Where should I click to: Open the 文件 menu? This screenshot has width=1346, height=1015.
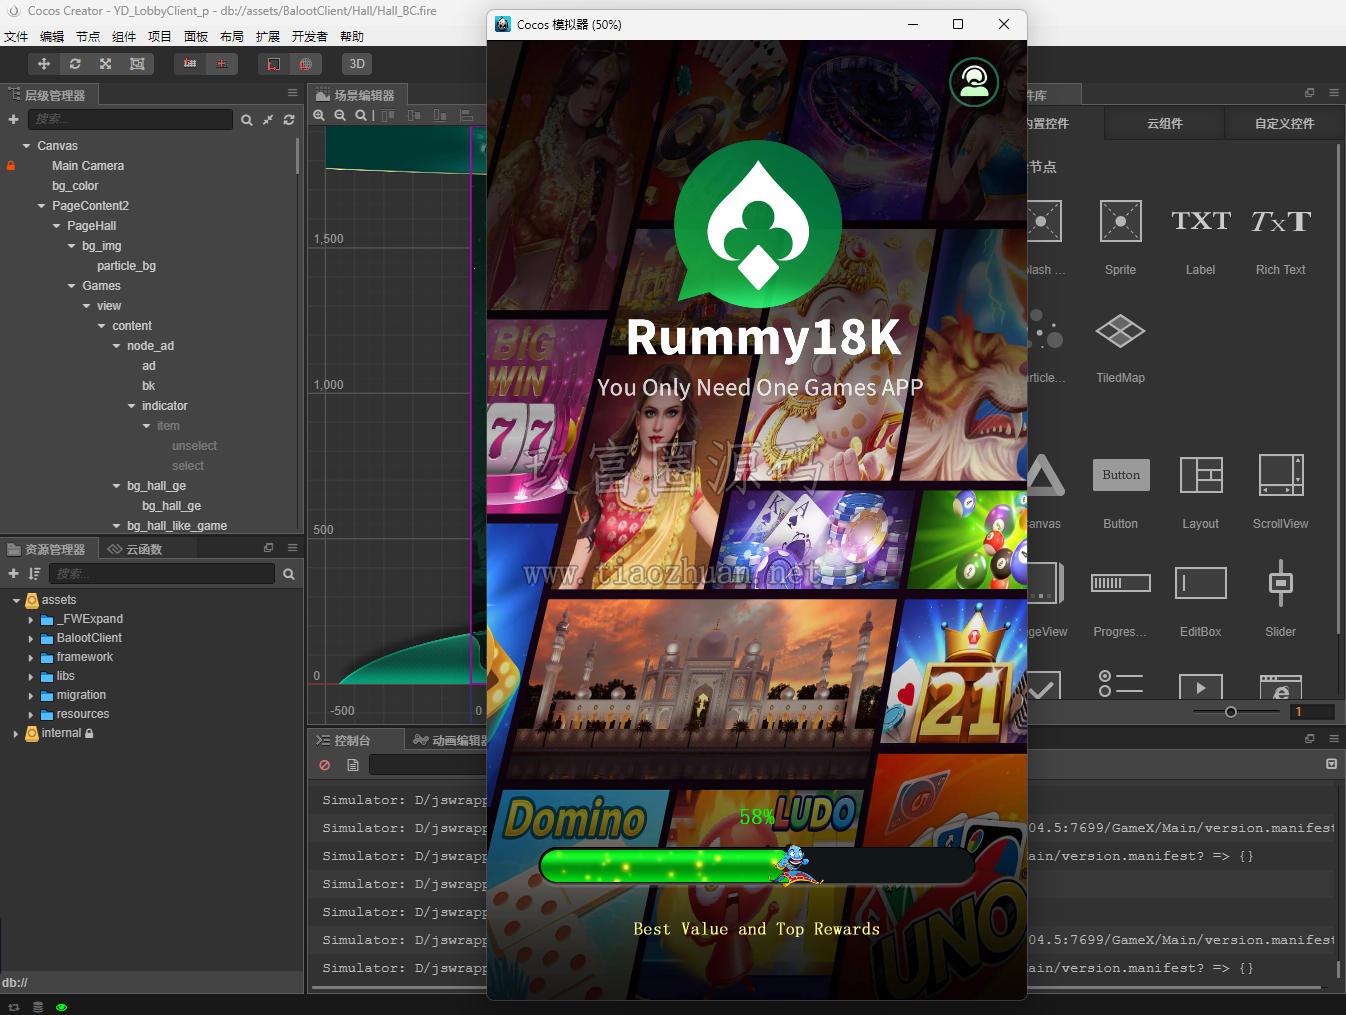coord(16,36)
